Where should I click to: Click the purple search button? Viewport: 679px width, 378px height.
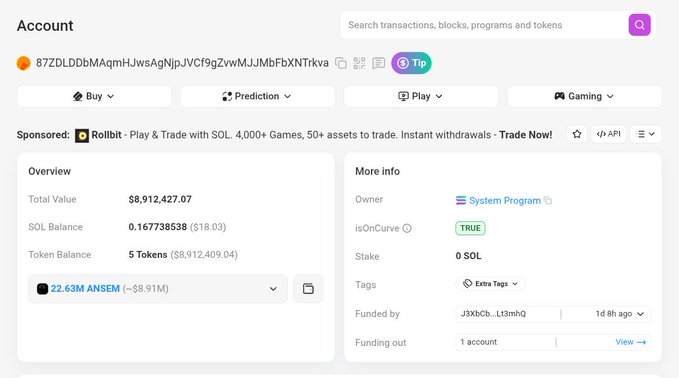point(639,25)
